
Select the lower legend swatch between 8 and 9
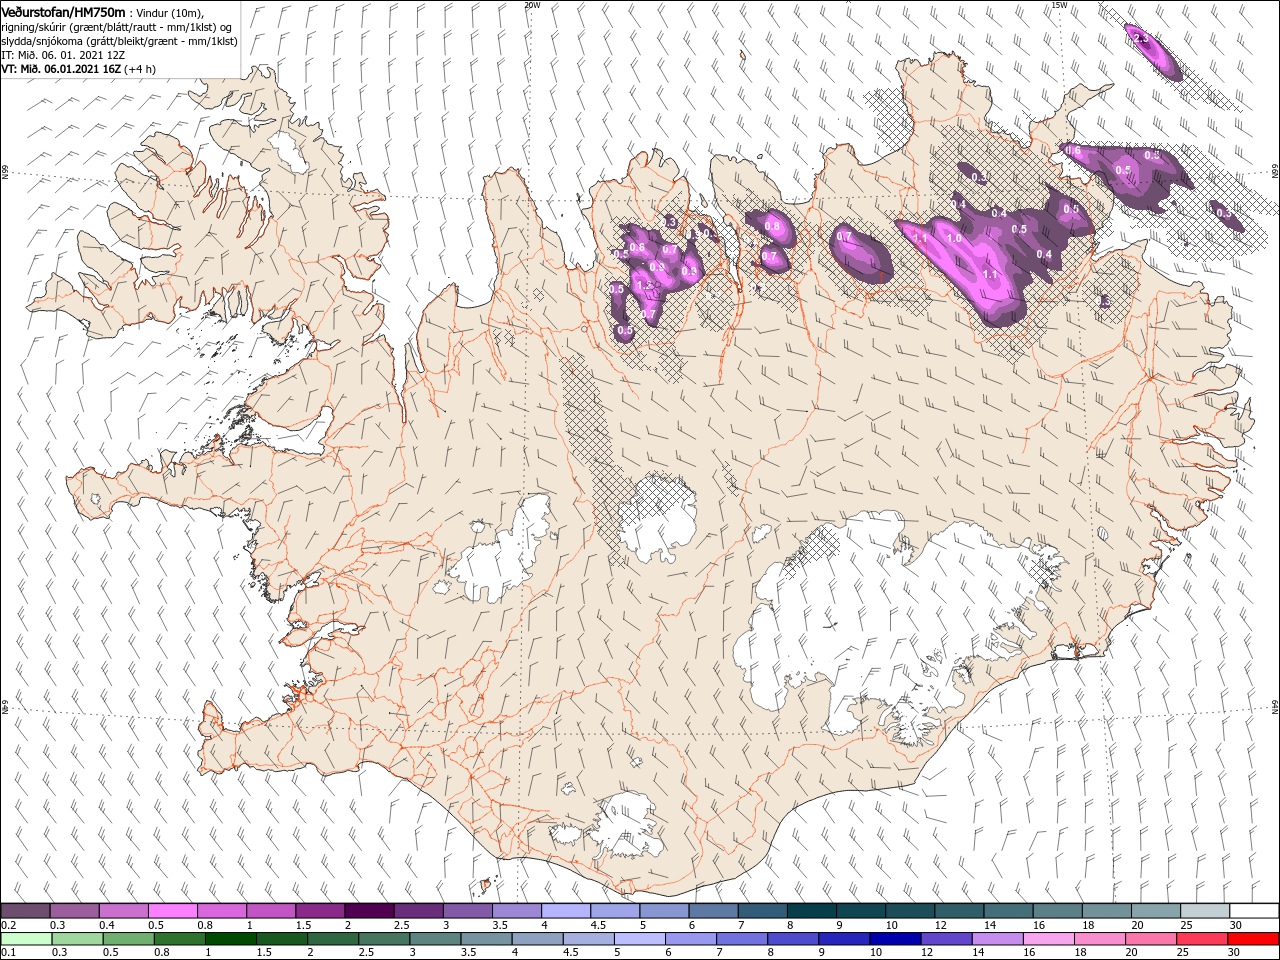pyautogui.click(x=793, y=939)
